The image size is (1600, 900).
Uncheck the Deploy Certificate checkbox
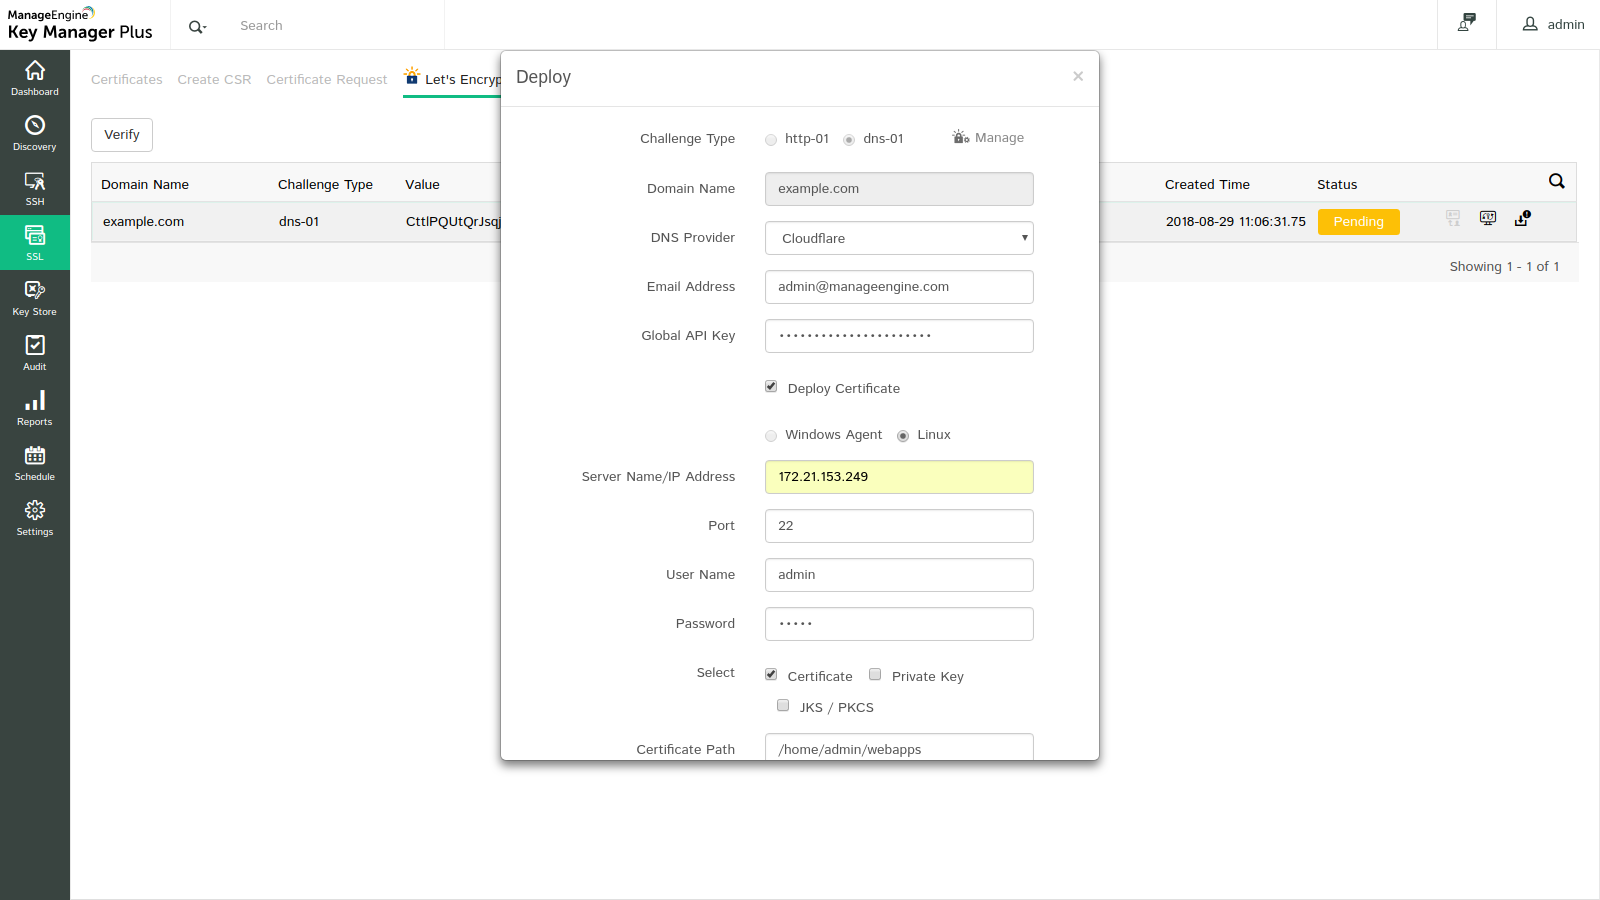tap(771, 387)
